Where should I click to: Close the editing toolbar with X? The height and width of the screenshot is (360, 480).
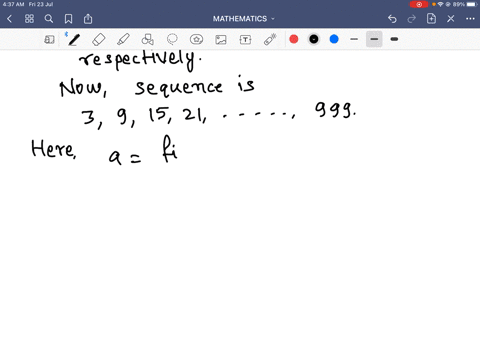click(451, 19)
